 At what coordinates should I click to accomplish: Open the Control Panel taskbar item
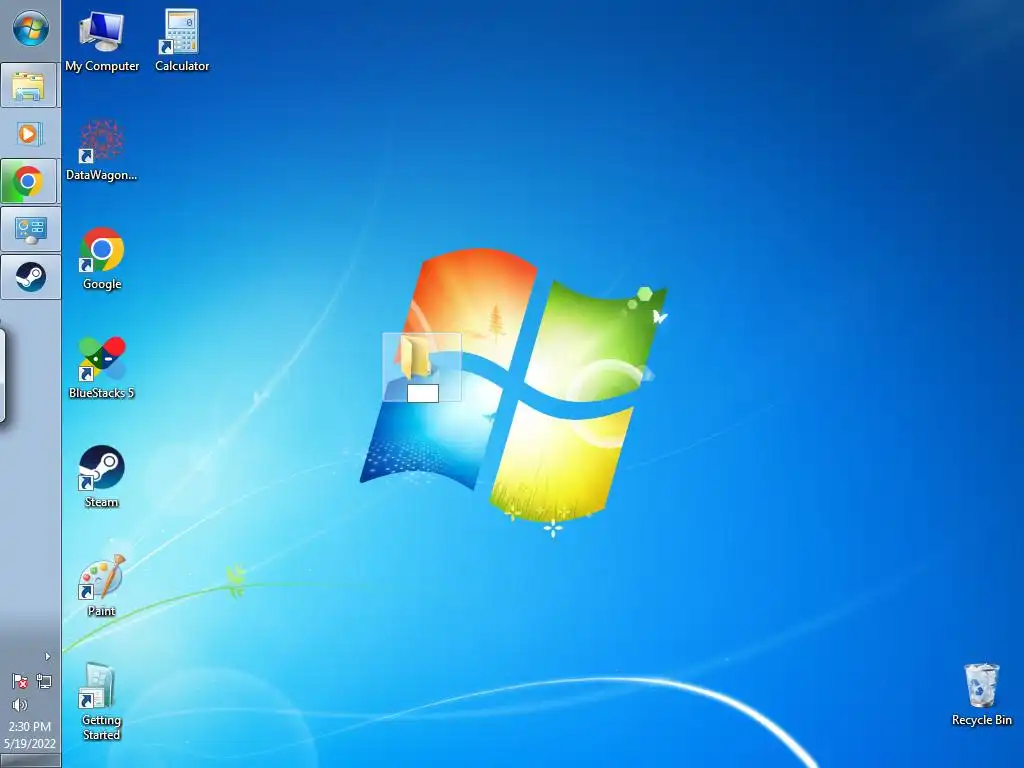point(30,229)
